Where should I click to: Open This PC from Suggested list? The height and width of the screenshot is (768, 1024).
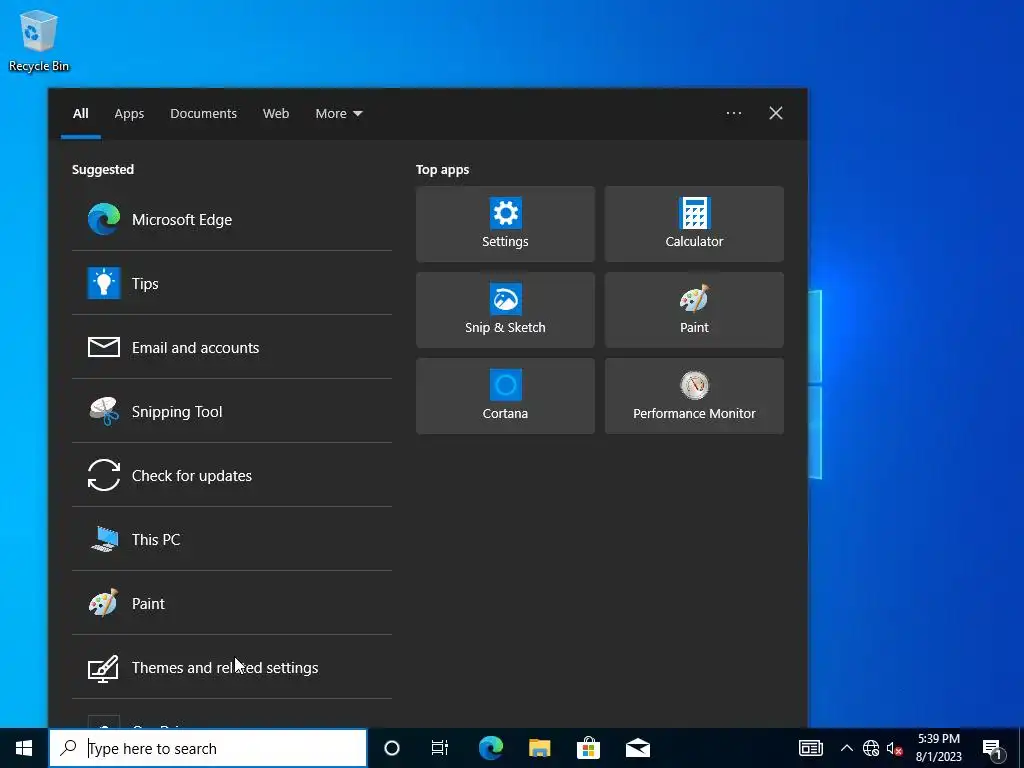point(231,539)
